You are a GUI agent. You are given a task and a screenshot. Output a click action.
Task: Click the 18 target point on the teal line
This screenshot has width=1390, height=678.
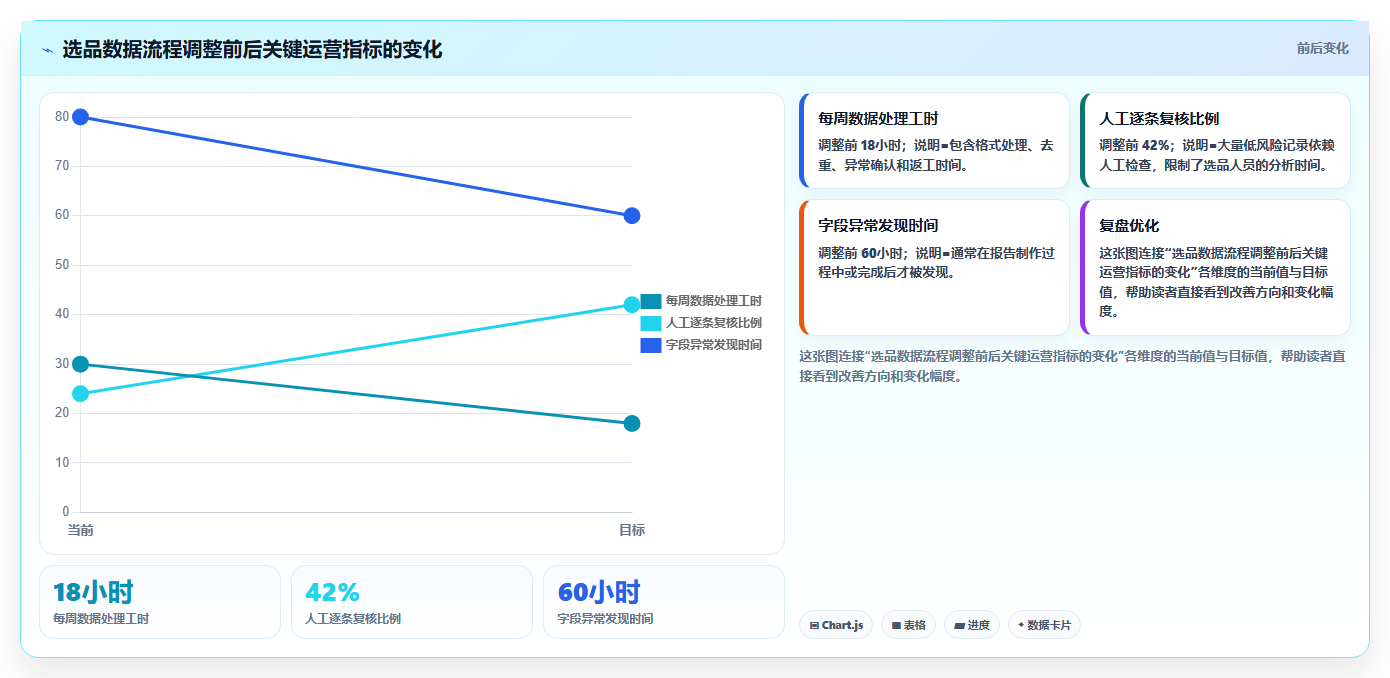632,423
